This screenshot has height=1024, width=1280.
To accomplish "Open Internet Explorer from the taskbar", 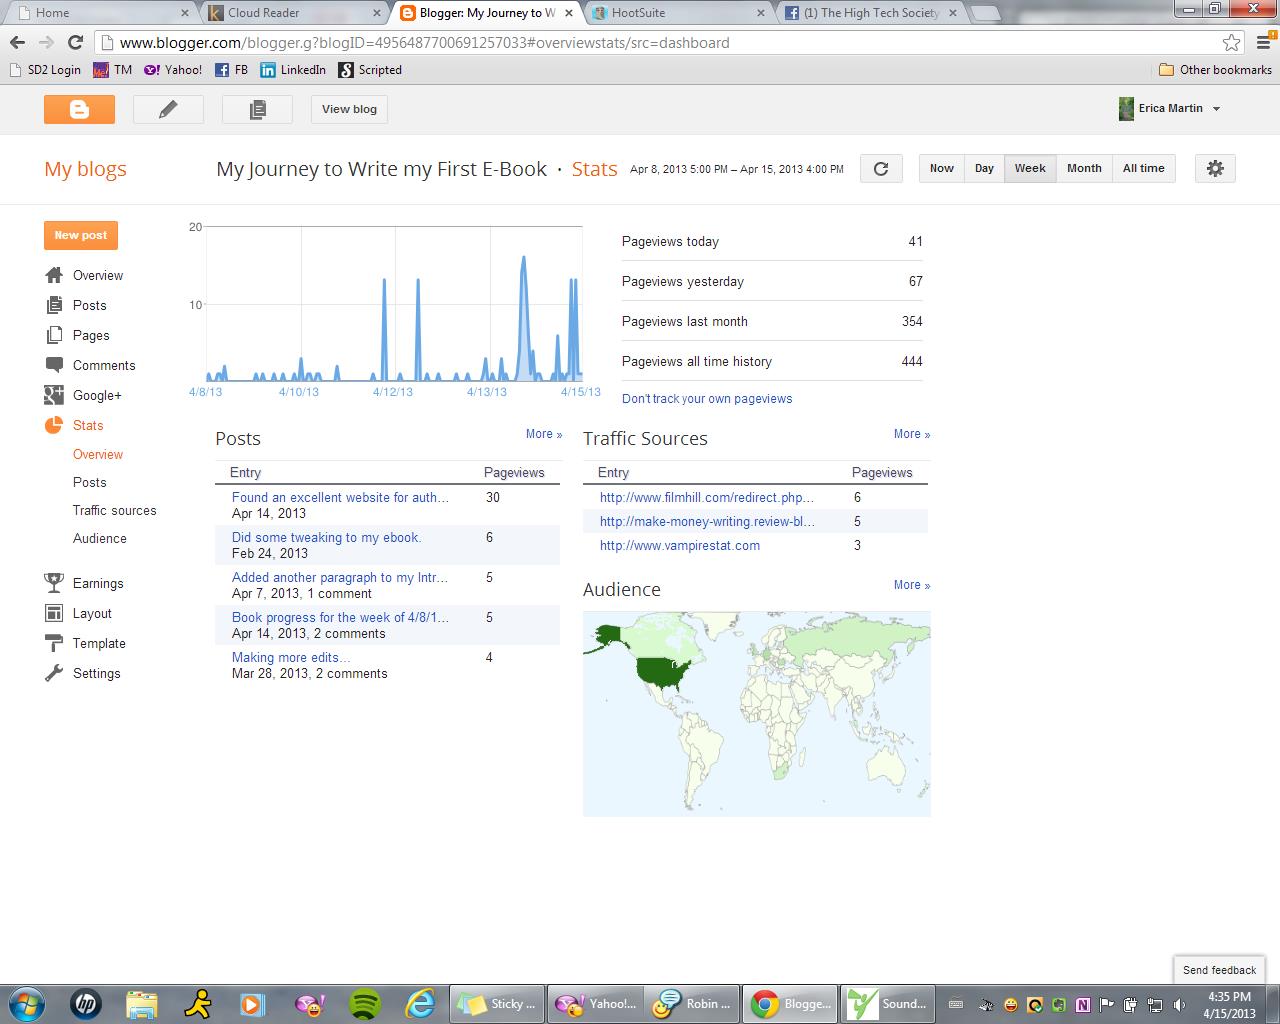I will click(x=421, y=1003).
